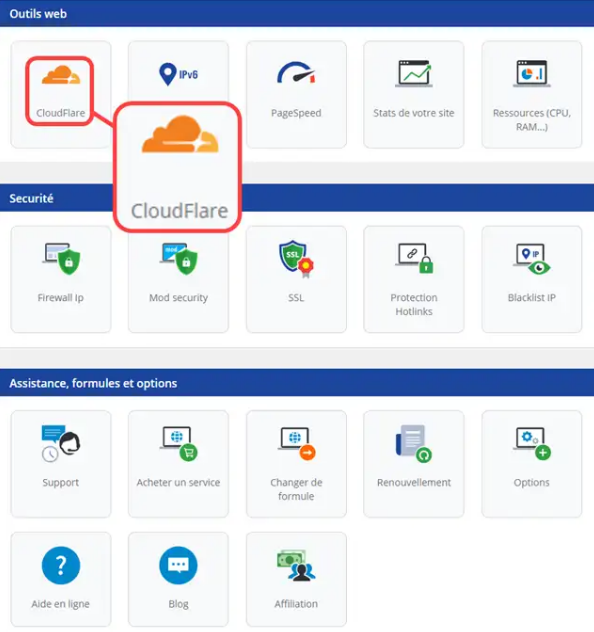The height and width of the screenshot is (632, 594).
Task: Open the Stats de votre site chart icon
Action: (414, 73)
